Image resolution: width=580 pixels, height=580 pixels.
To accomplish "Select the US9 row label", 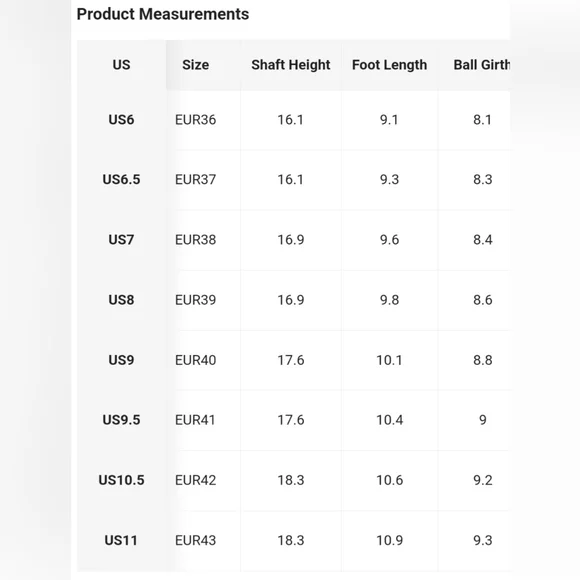I will click(121, 360).
